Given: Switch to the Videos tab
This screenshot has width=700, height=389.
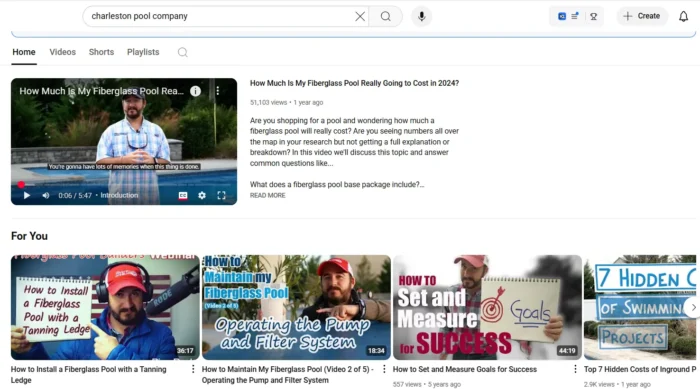Looking at the screenshot, I should [x=62, y=52].
